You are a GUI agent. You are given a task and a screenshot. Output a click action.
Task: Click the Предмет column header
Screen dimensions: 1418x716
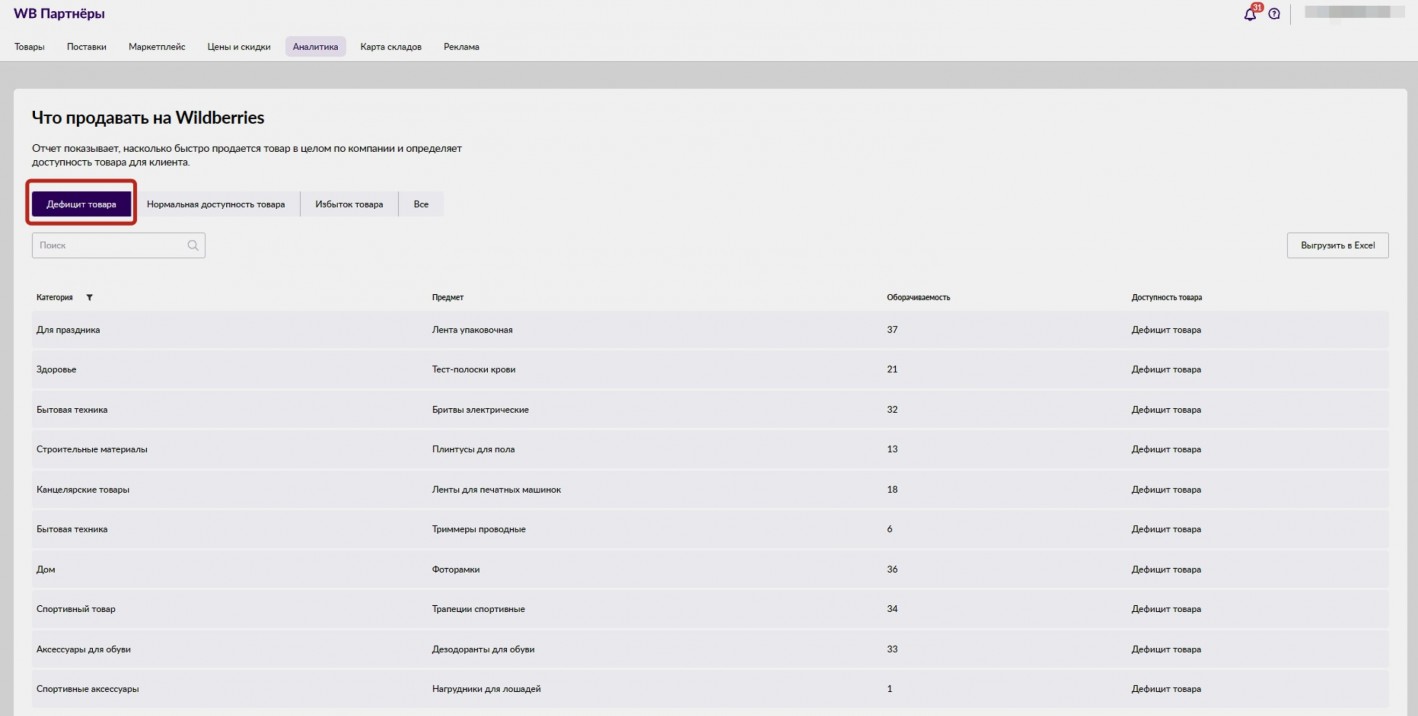tap(448, 298)
